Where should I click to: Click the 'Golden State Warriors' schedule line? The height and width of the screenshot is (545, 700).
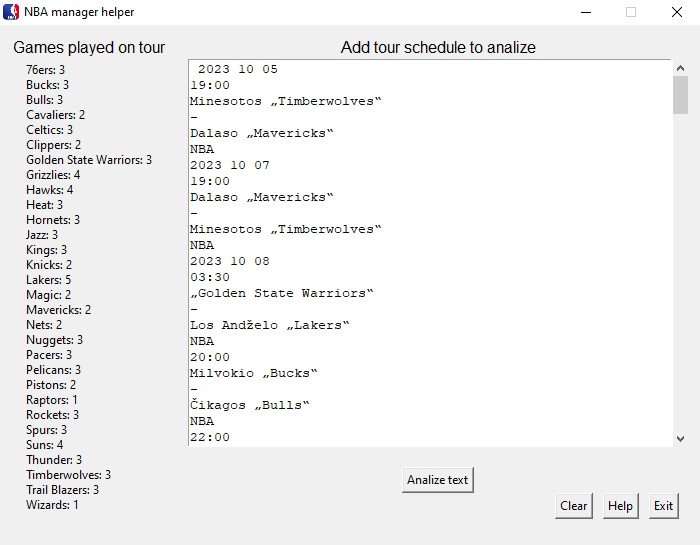point(282,293)
